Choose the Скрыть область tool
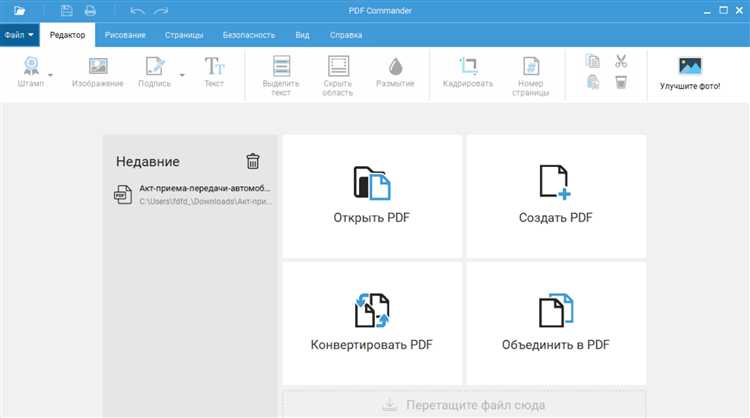This screenshot has width=750, height=418. pos(338,76)
